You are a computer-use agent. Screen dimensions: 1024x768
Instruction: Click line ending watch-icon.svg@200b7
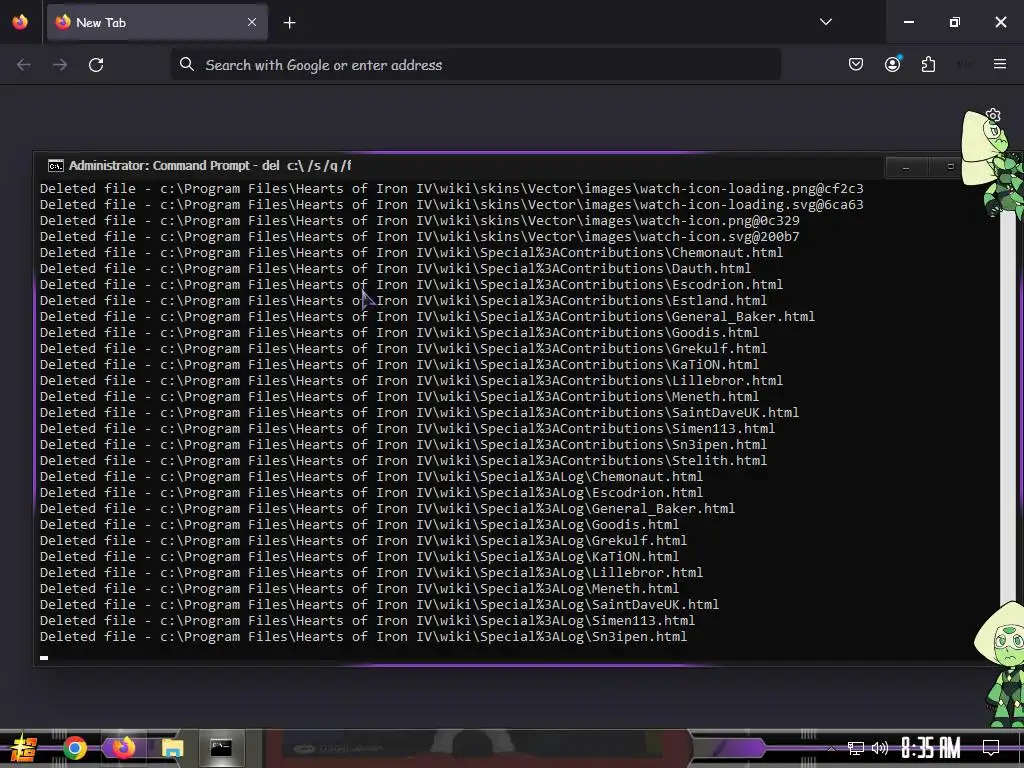coord(419,236)
